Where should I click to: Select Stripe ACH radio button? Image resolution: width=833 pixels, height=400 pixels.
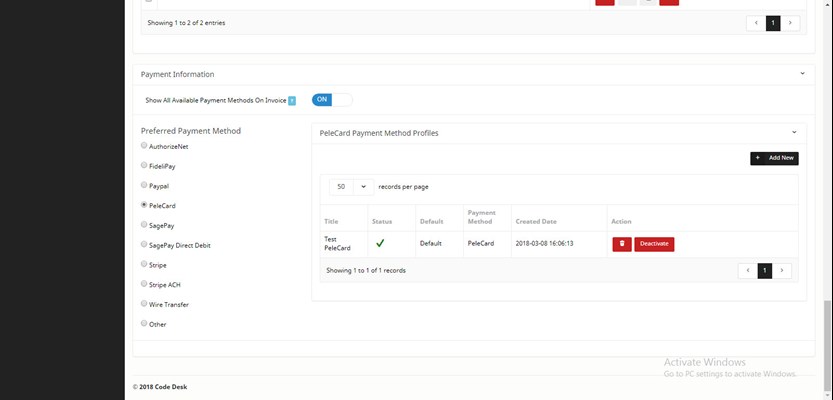point(144,284)
